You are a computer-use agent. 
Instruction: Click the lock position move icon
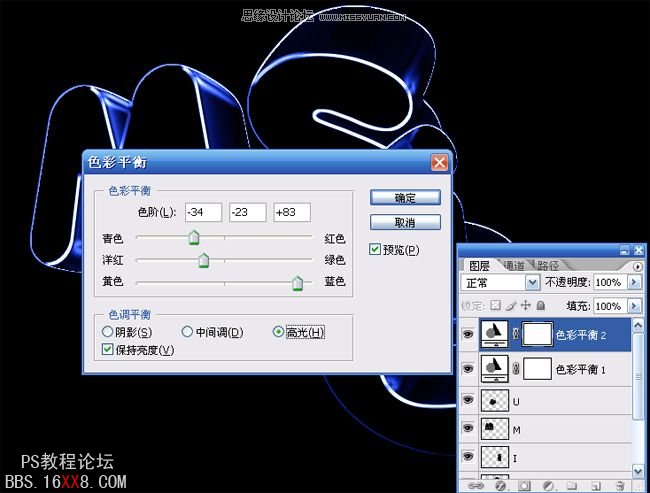point(526,305)
